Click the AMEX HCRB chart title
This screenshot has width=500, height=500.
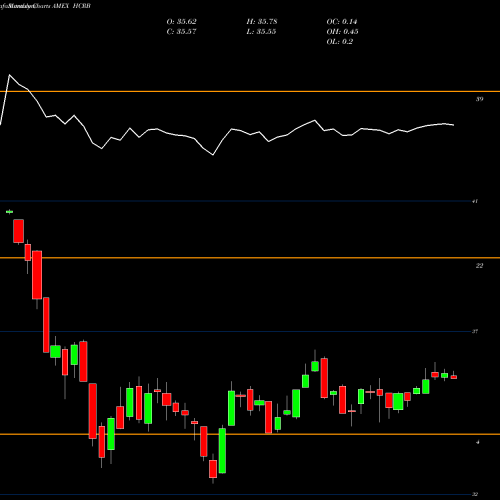(71, 6)
